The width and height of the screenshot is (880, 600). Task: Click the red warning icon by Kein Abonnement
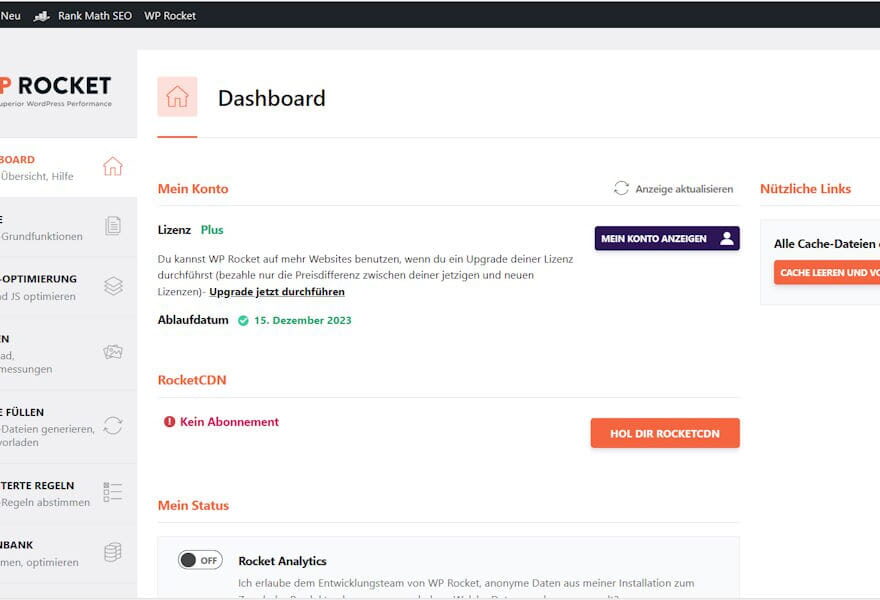169,422
